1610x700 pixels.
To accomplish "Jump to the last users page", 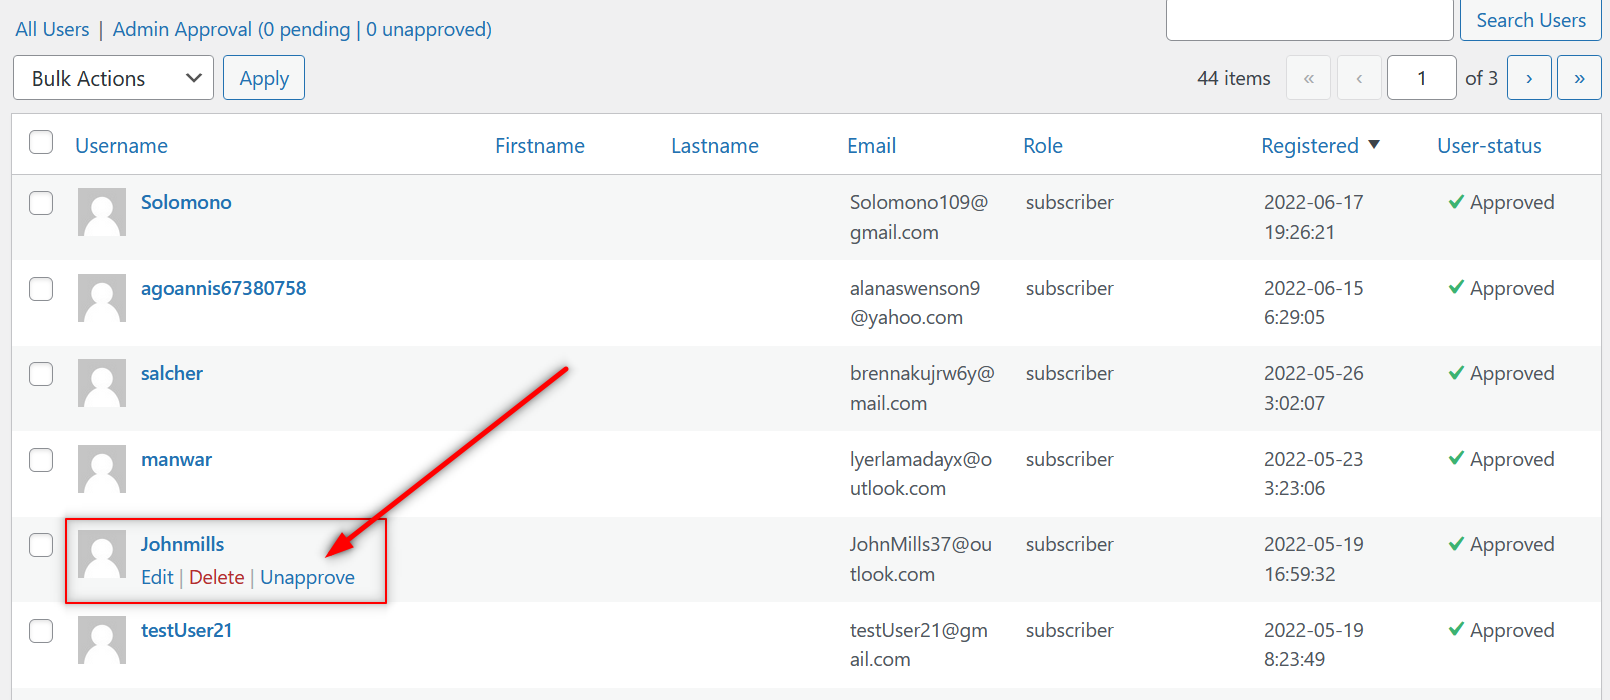I will tap(1579, 78).
